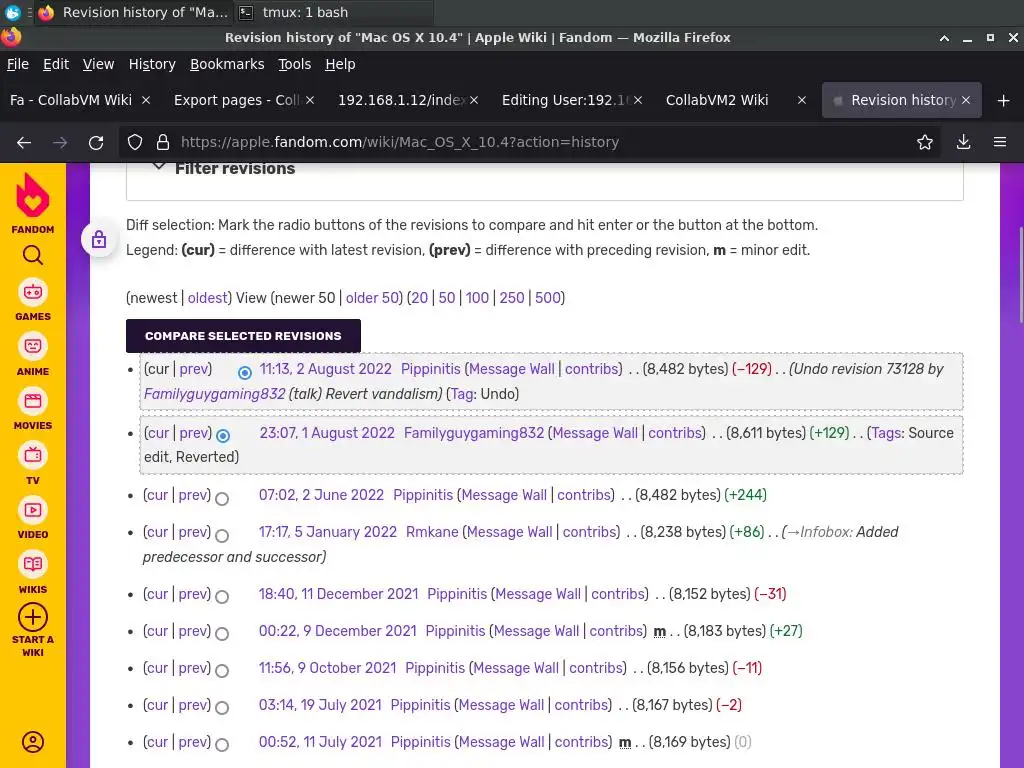The height and width of the screenshot is (768, 1024).
Task: Select radio for 11:13, 2 August 2022 revision
Action: 245,372
